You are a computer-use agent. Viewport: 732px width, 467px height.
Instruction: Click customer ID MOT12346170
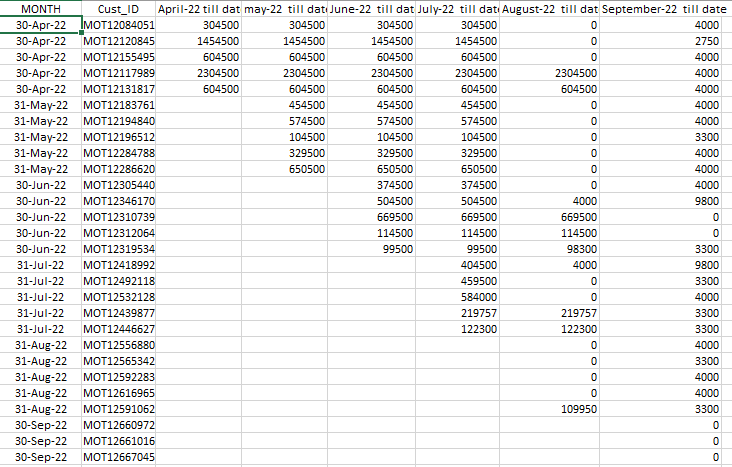tap(119, 201)
